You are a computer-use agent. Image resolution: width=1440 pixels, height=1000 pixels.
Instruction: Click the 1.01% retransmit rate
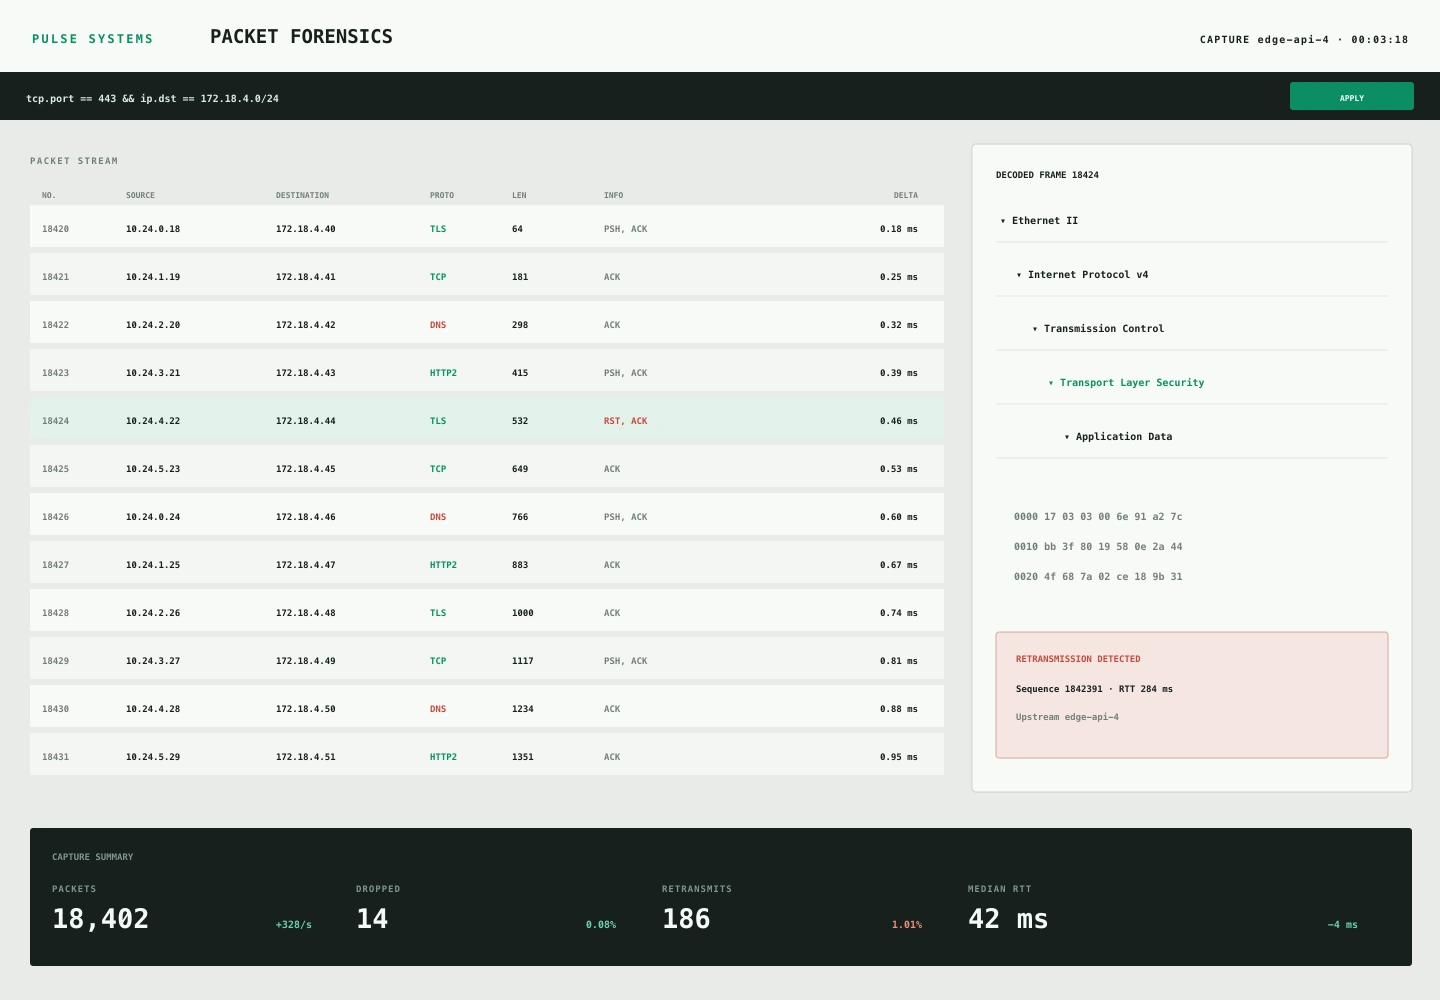point(907,925)
